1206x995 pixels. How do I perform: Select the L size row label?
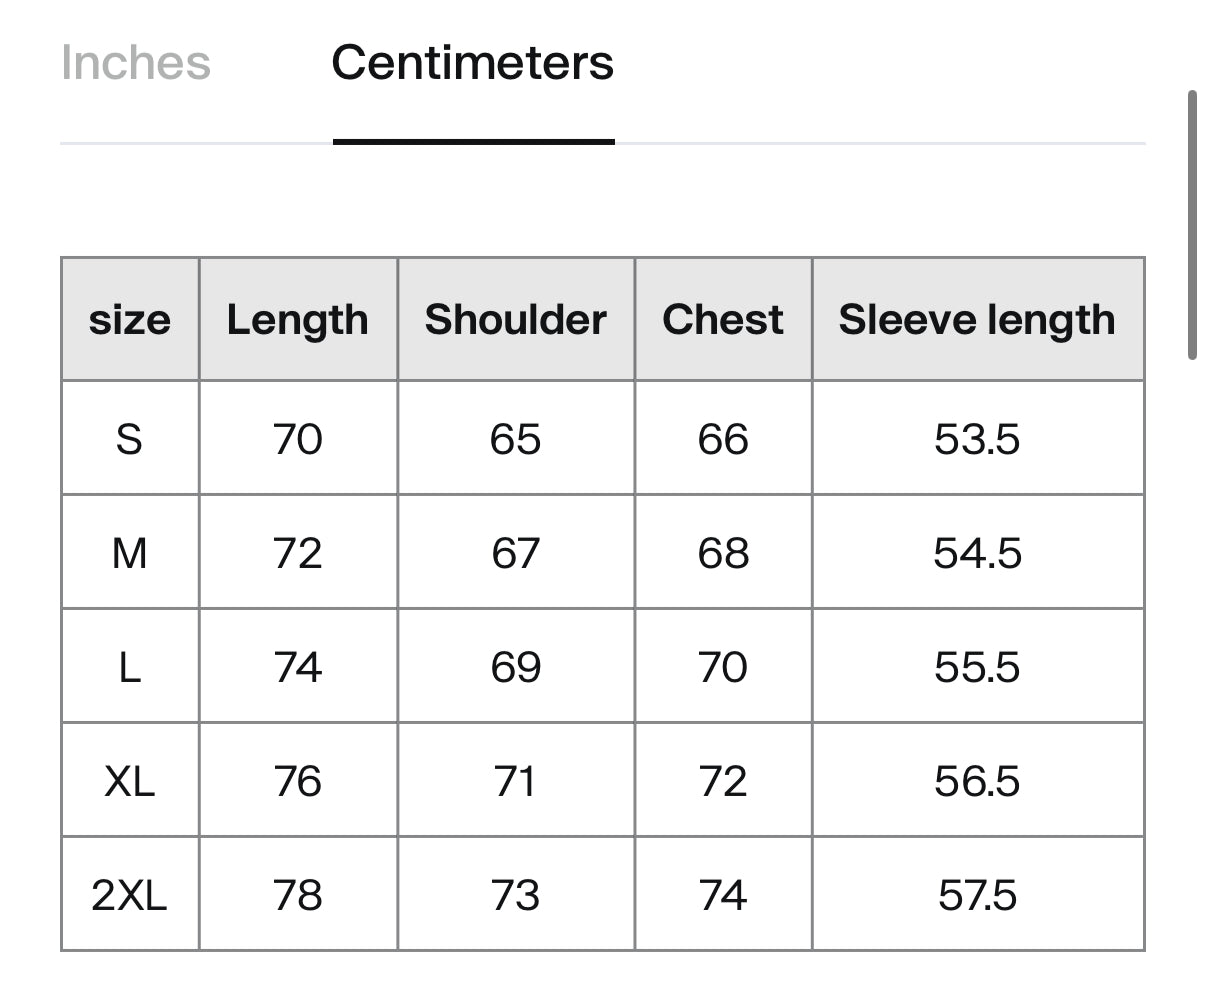(x=130, y=666)
